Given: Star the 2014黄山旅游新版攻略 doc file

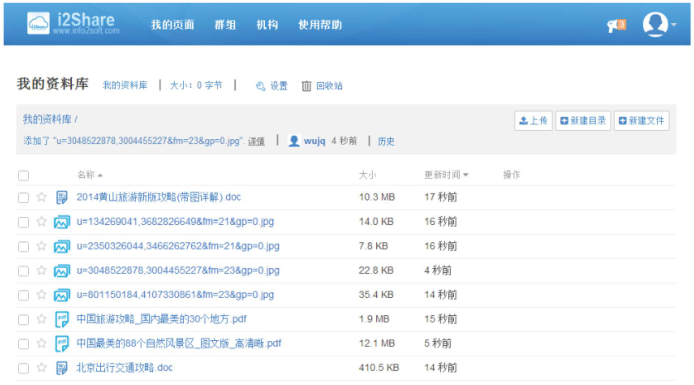Looking at the screenshot, I should pos(42,197).
